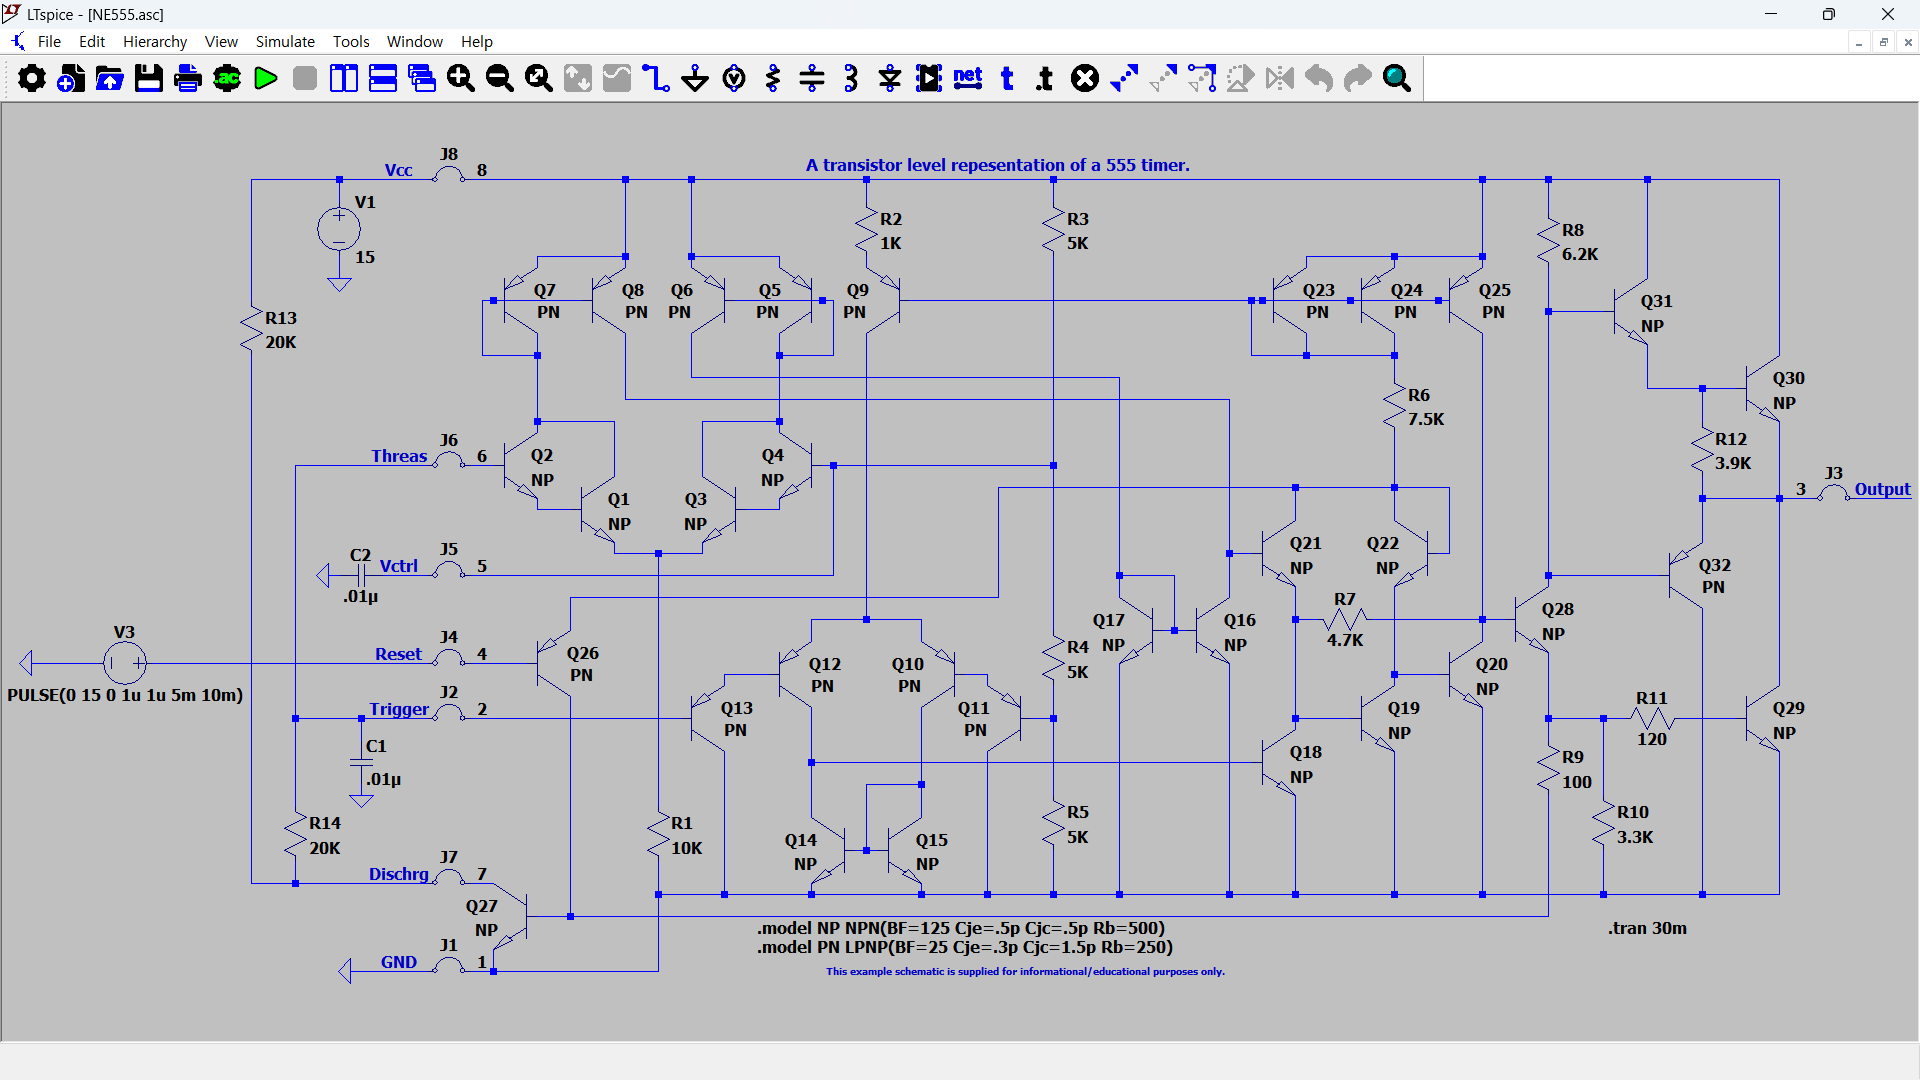The image size is (1920, 1080).
Task: Click the grayed-out redo arrow
Action: [1358, 78]
